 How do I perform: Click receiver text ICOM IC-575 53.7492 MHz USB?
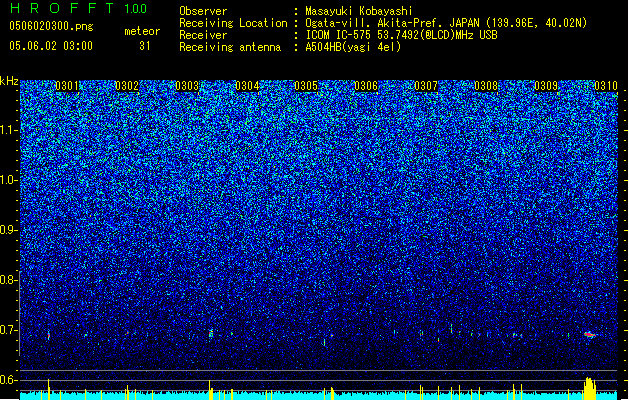coord(402,35)
